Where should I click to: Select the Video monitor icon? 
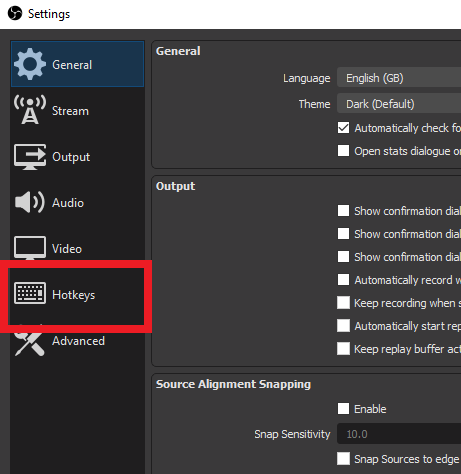(30, 248)
